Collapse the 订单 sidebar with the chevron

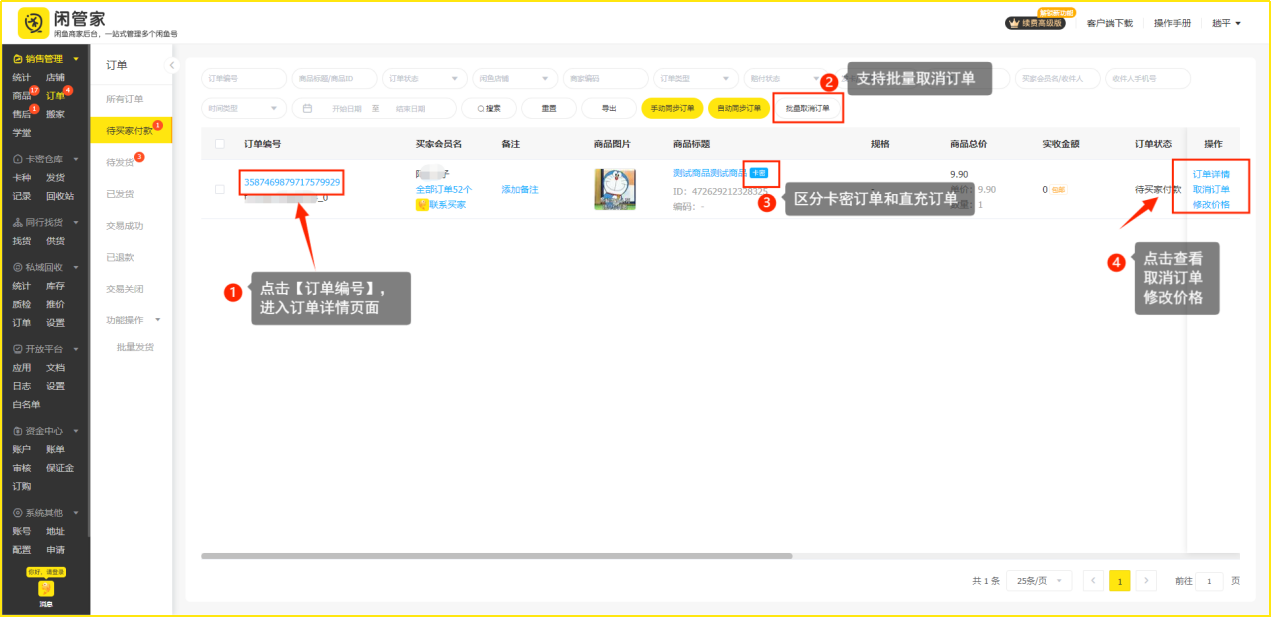pyautogui.click(x=171, y=65)
